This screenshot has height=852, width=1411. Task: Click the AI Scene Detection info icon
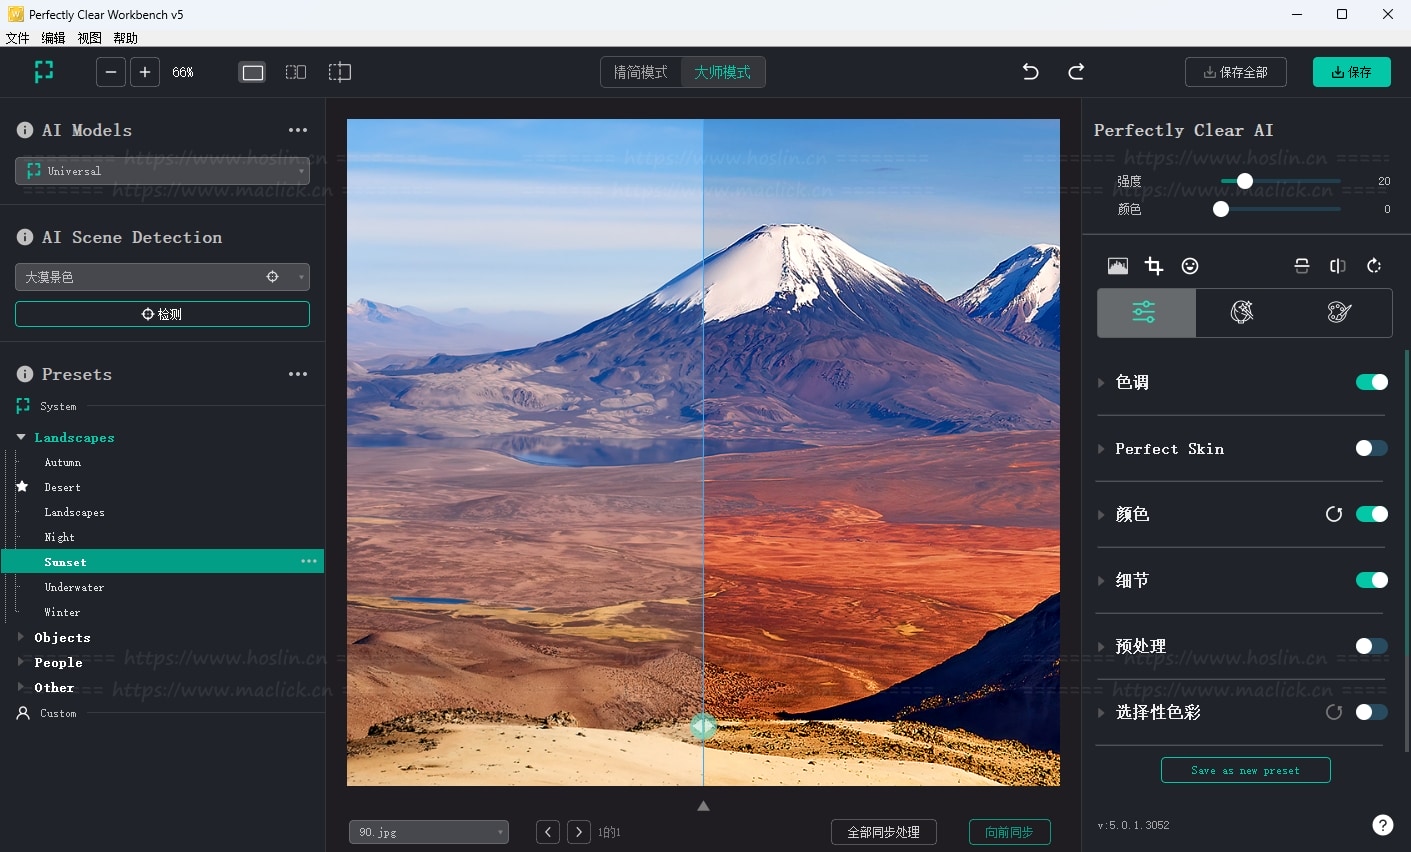pos(25,237)
